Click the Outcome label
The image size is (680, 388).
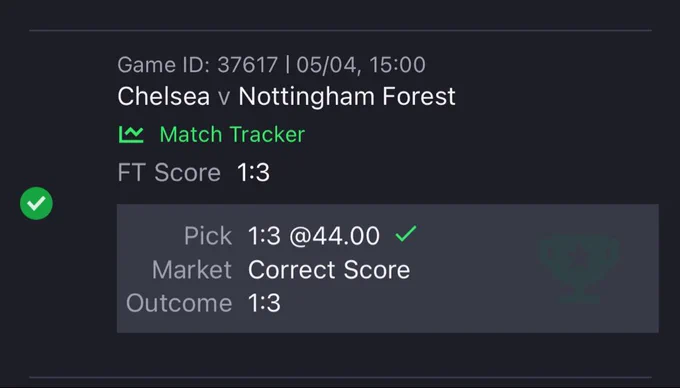[x=179, y=303]
